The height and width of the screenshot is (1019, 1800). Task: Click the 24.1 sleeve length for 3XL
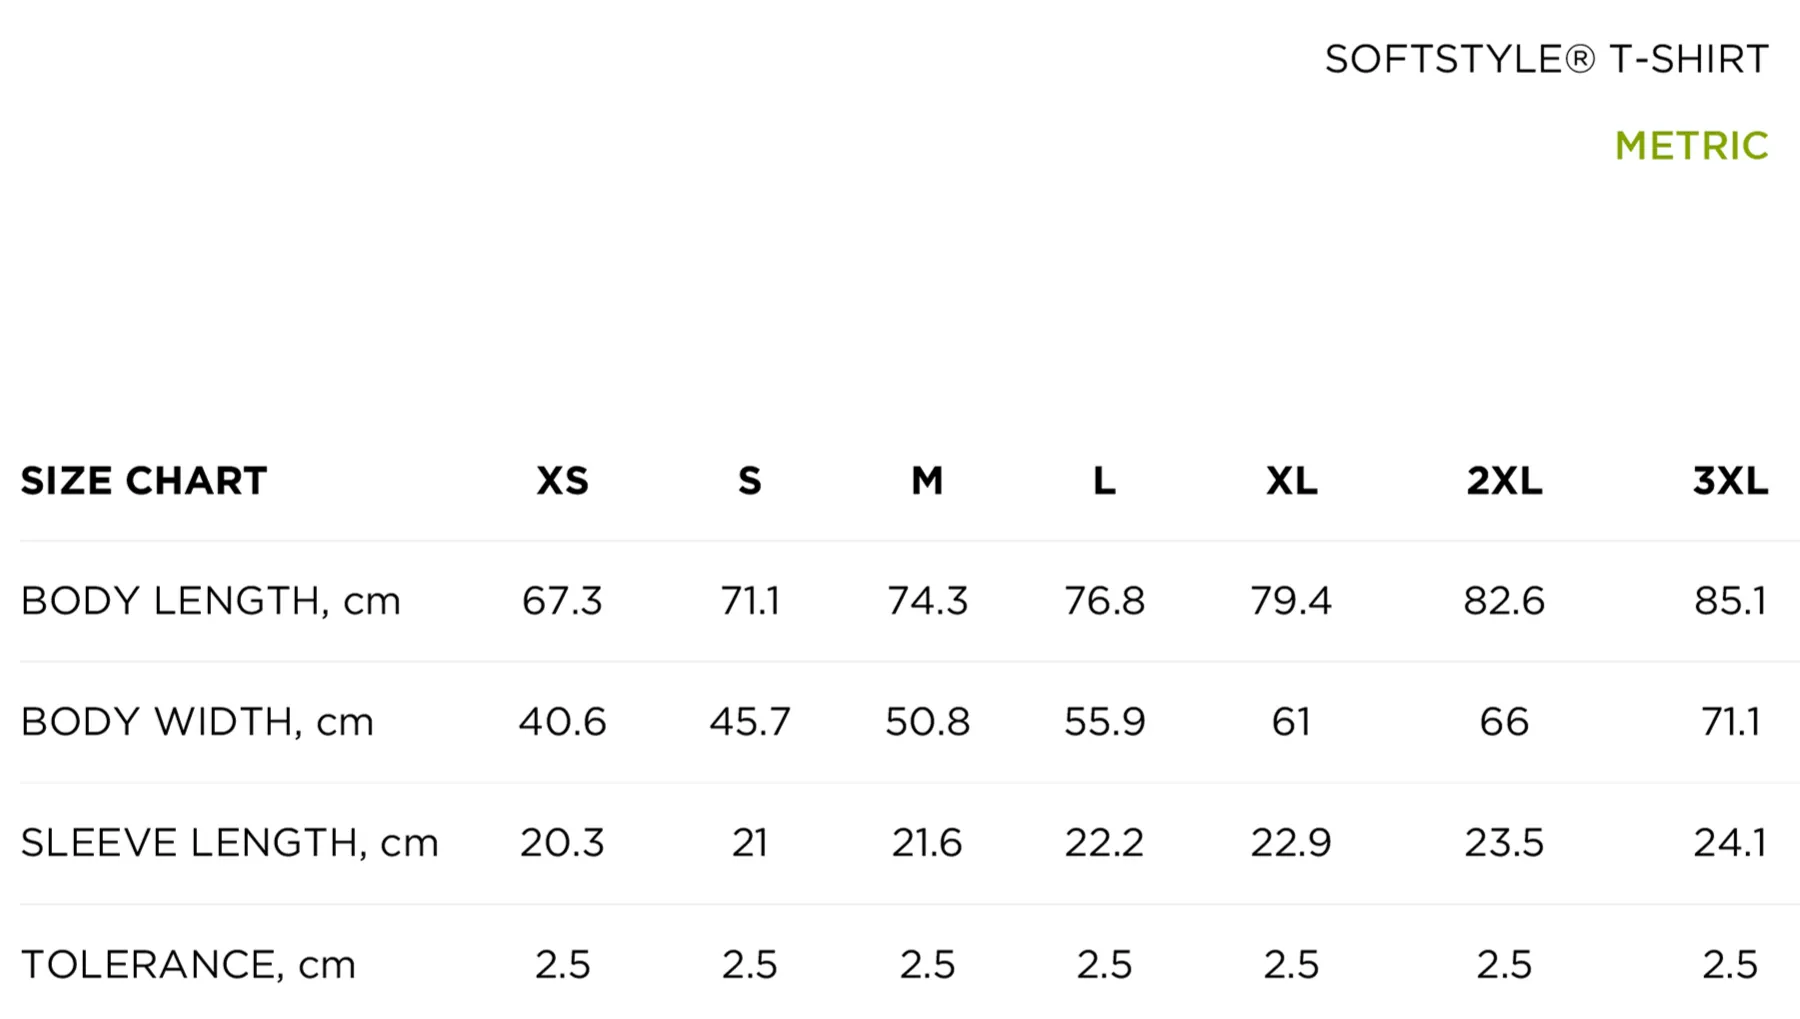[x=1730, y=843]
